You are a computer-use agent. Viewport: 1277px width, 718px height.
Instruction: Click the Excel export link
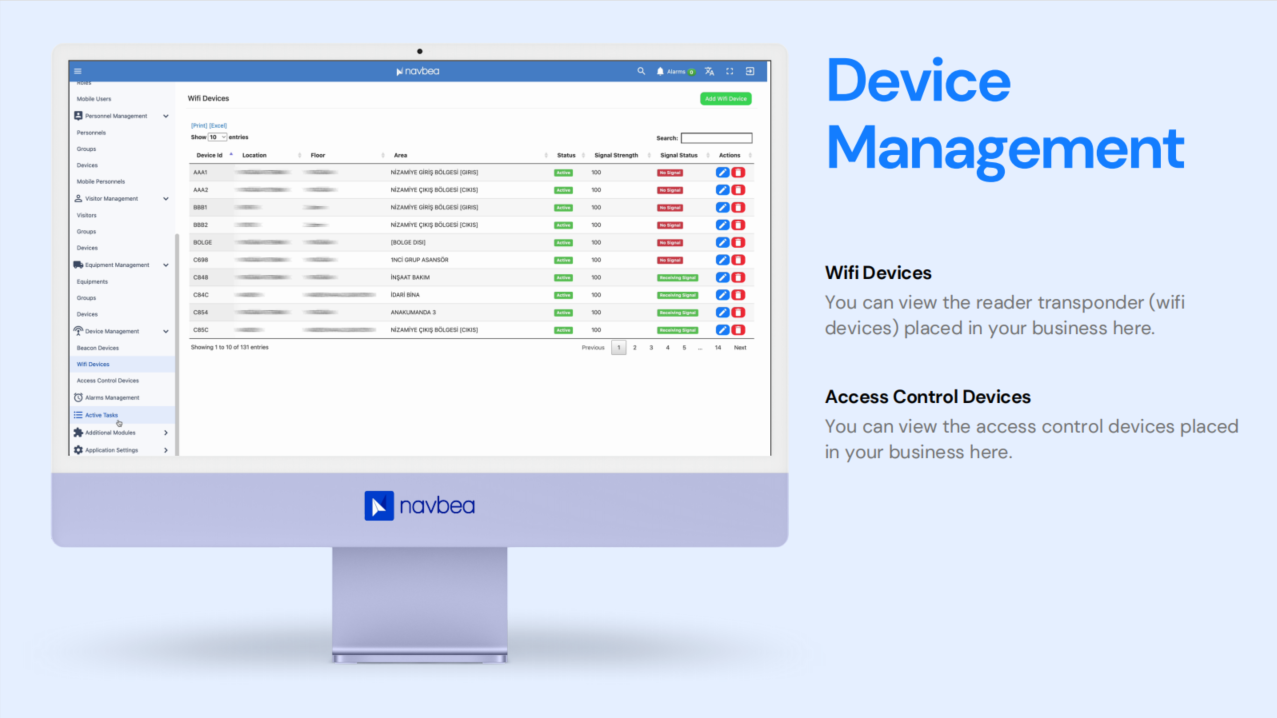tap(218, 126)
